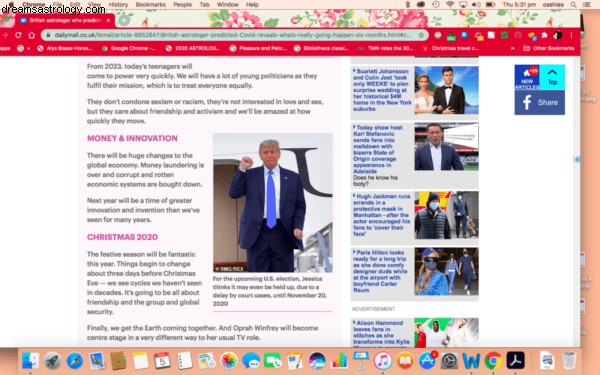Image resolution: width=600 pixels, height=375 pixels.
Task: Open Messages from the dock
Action: [x=251, y=361]
